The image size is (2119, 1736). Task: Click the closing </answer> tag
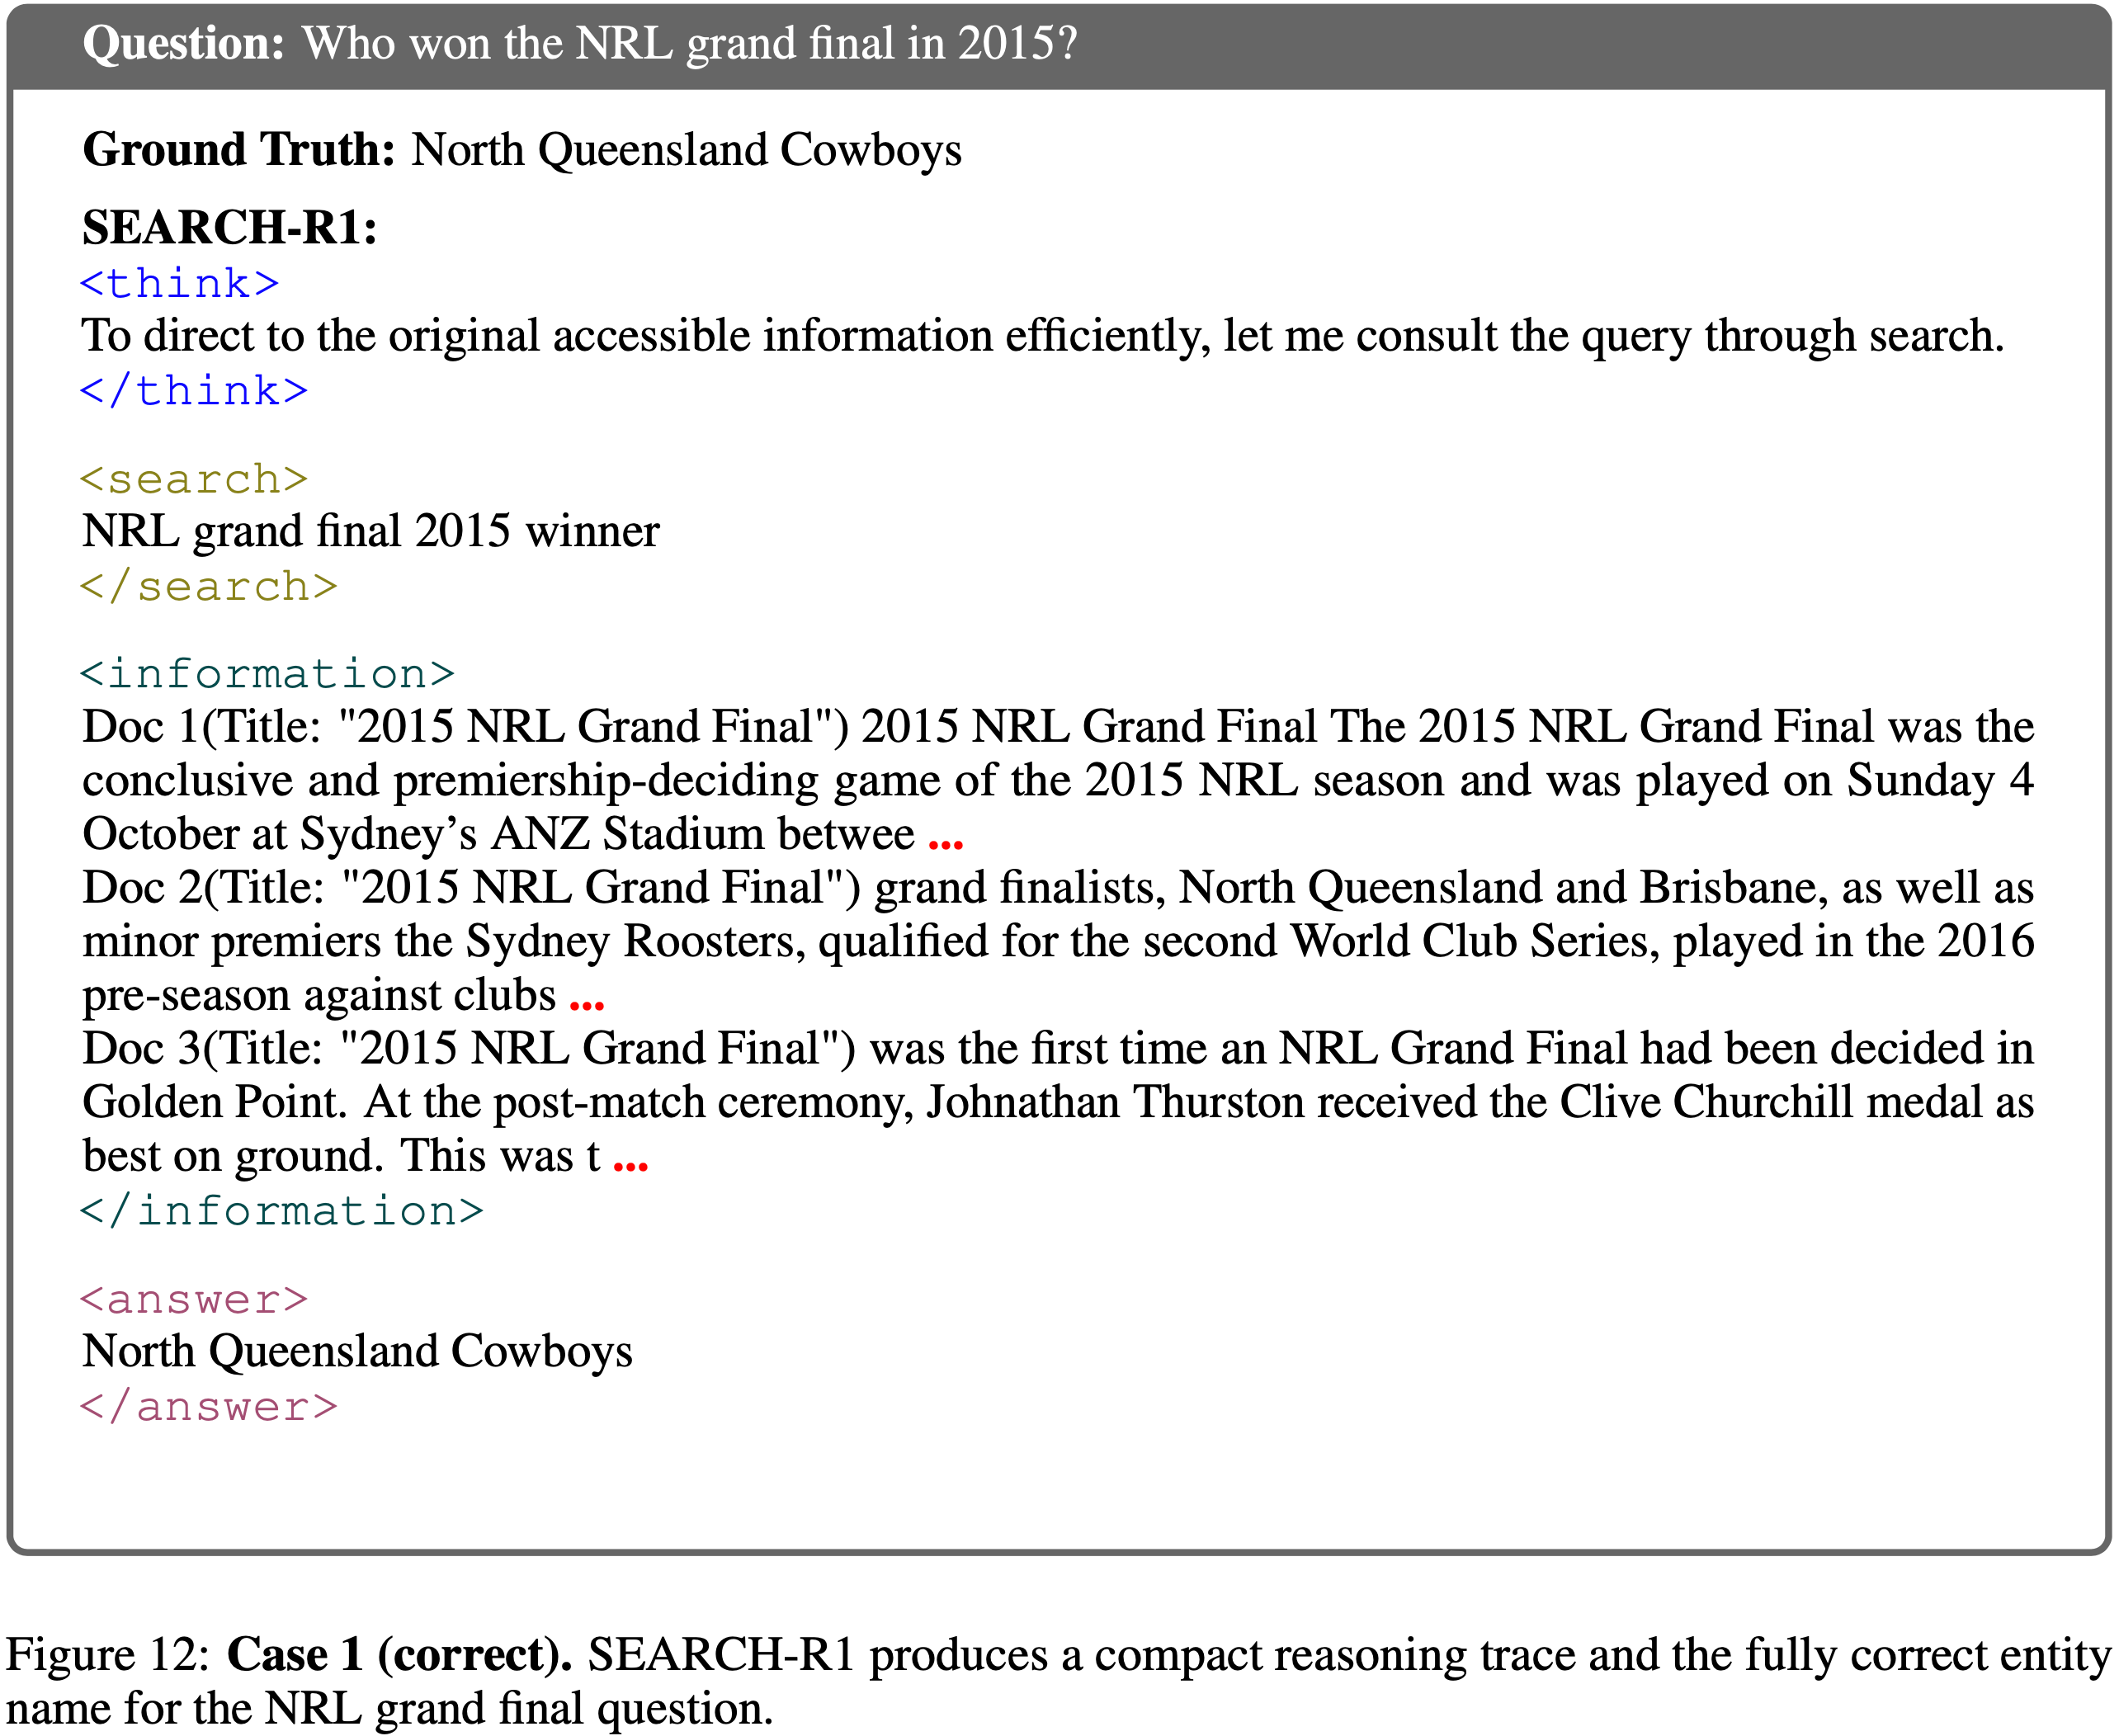(x=209, y=1407)
